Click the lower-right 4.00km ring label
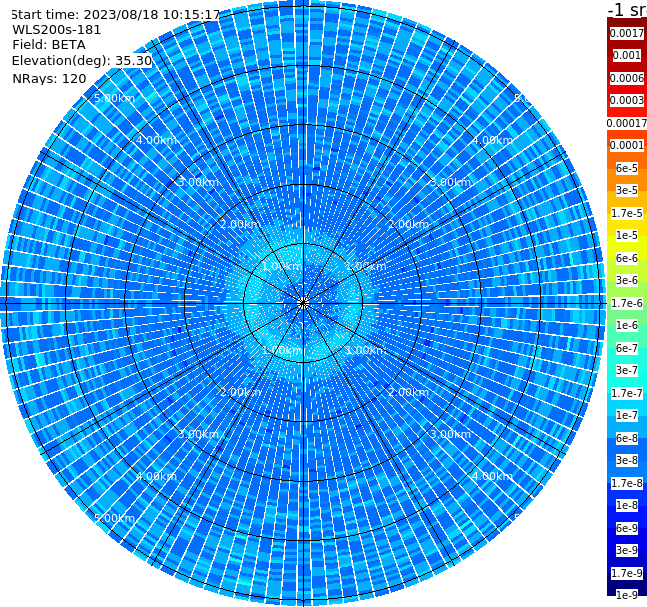The height and width of the screenshot is (607, 647). coord(493,476)
